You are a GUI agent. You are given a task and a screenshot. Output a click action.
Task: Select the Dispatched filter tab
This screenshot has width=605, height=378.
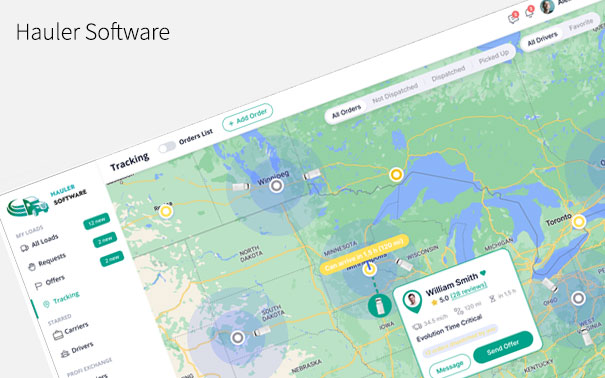click(448, 73)
